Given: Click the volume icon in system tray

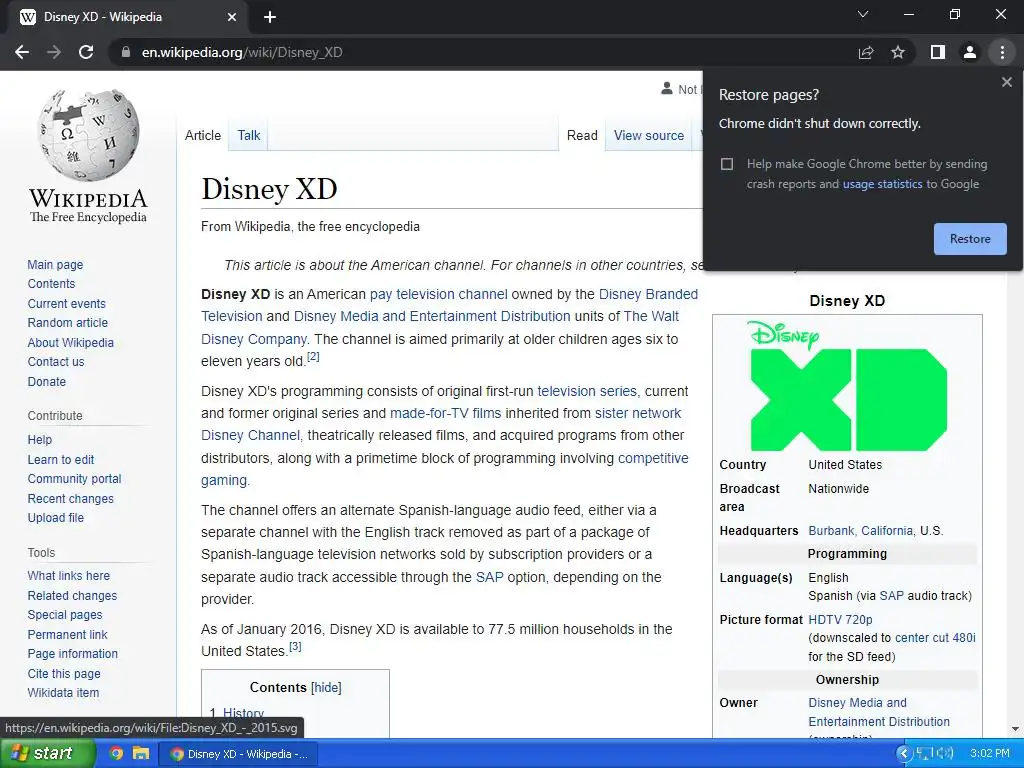Looking at the screenshot, I should pyautogui.click(x=946, y=753).
